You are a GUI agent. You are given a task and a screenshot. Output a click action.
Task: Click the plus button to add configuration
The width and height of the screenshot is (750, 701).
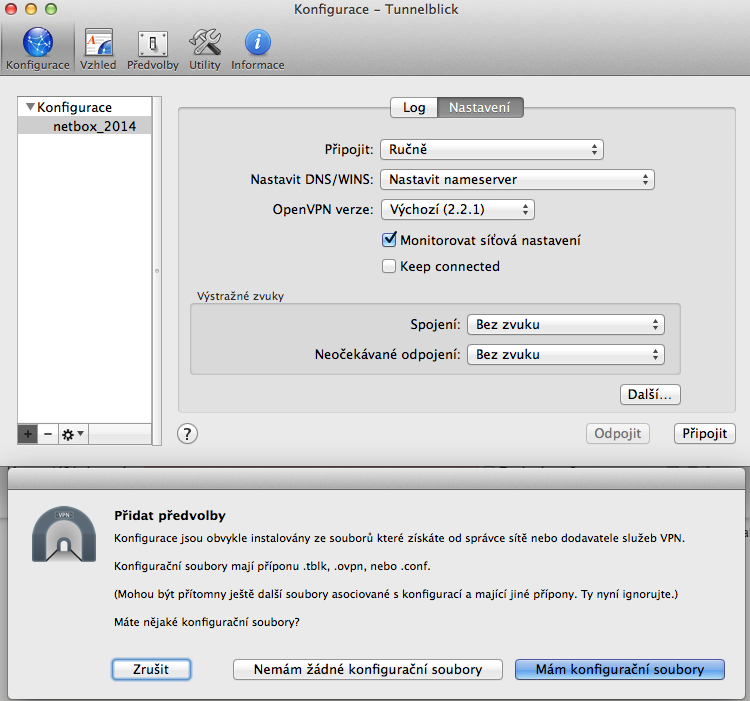[27, 434]
